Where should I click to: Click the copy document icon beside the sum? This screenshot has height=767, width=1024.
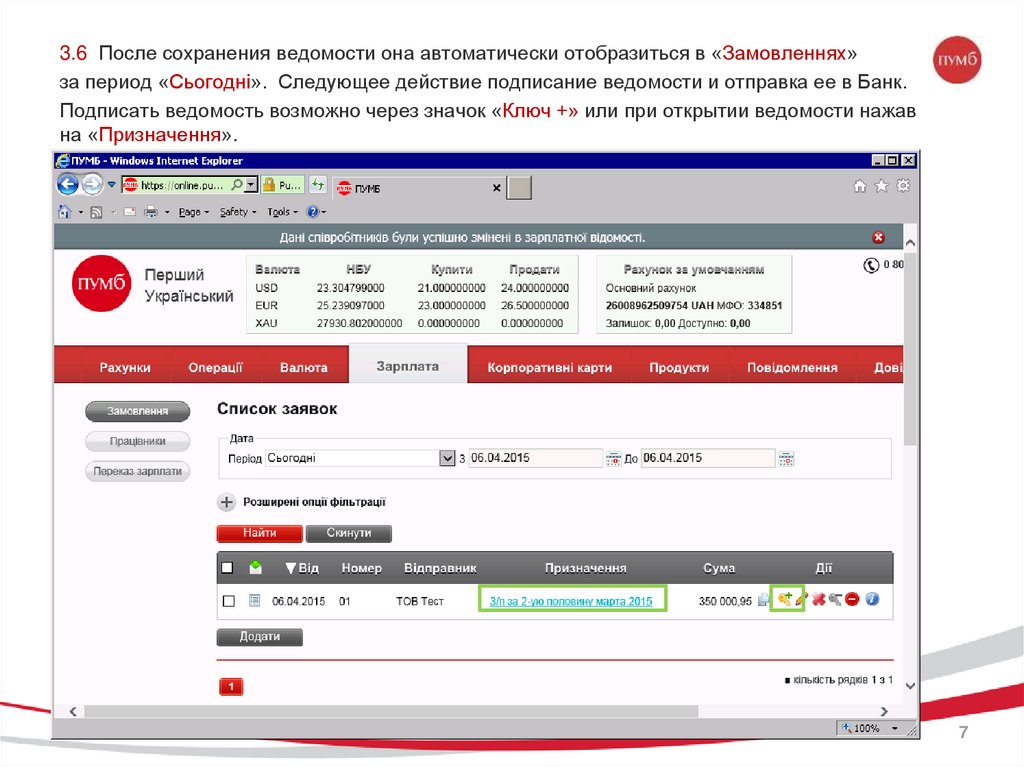(764, 600)
